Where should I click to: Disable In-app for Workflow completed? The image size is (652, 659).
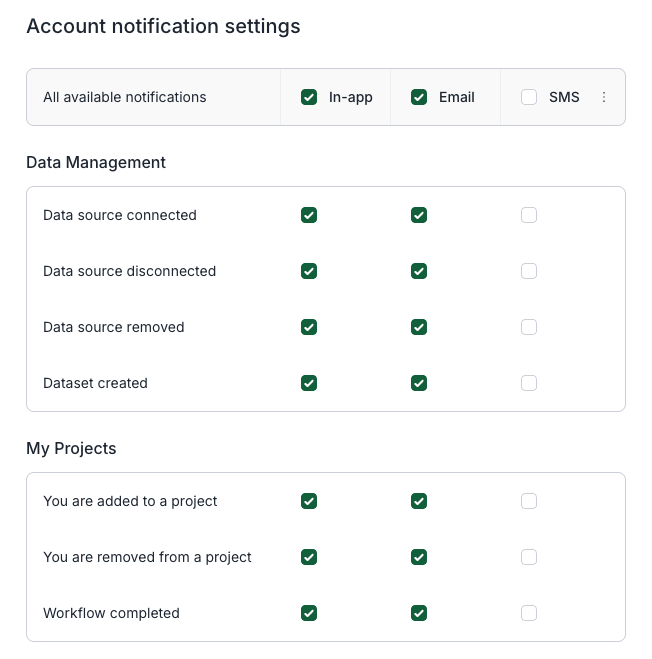(x=309, y=613)
